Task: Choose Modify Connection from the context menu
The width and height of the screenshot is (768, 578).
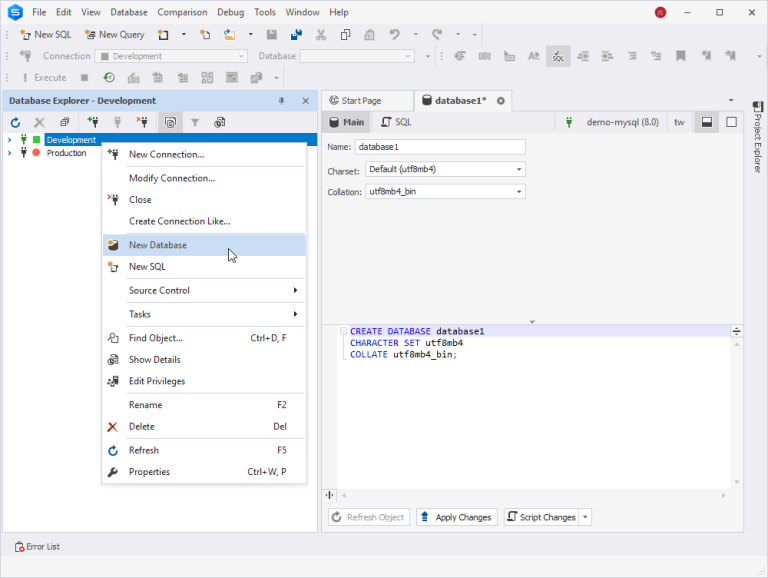Action: [204, 178]
